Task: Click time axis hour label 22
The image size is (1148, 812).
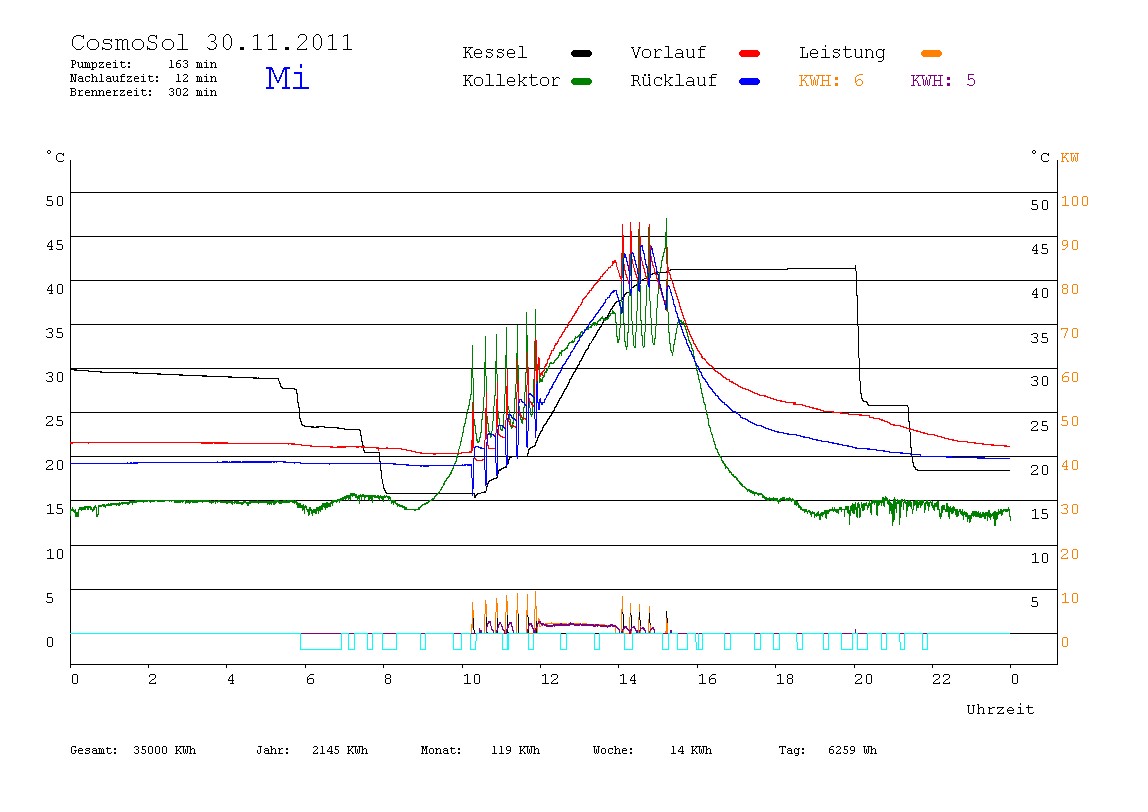Action: [942, 679]
